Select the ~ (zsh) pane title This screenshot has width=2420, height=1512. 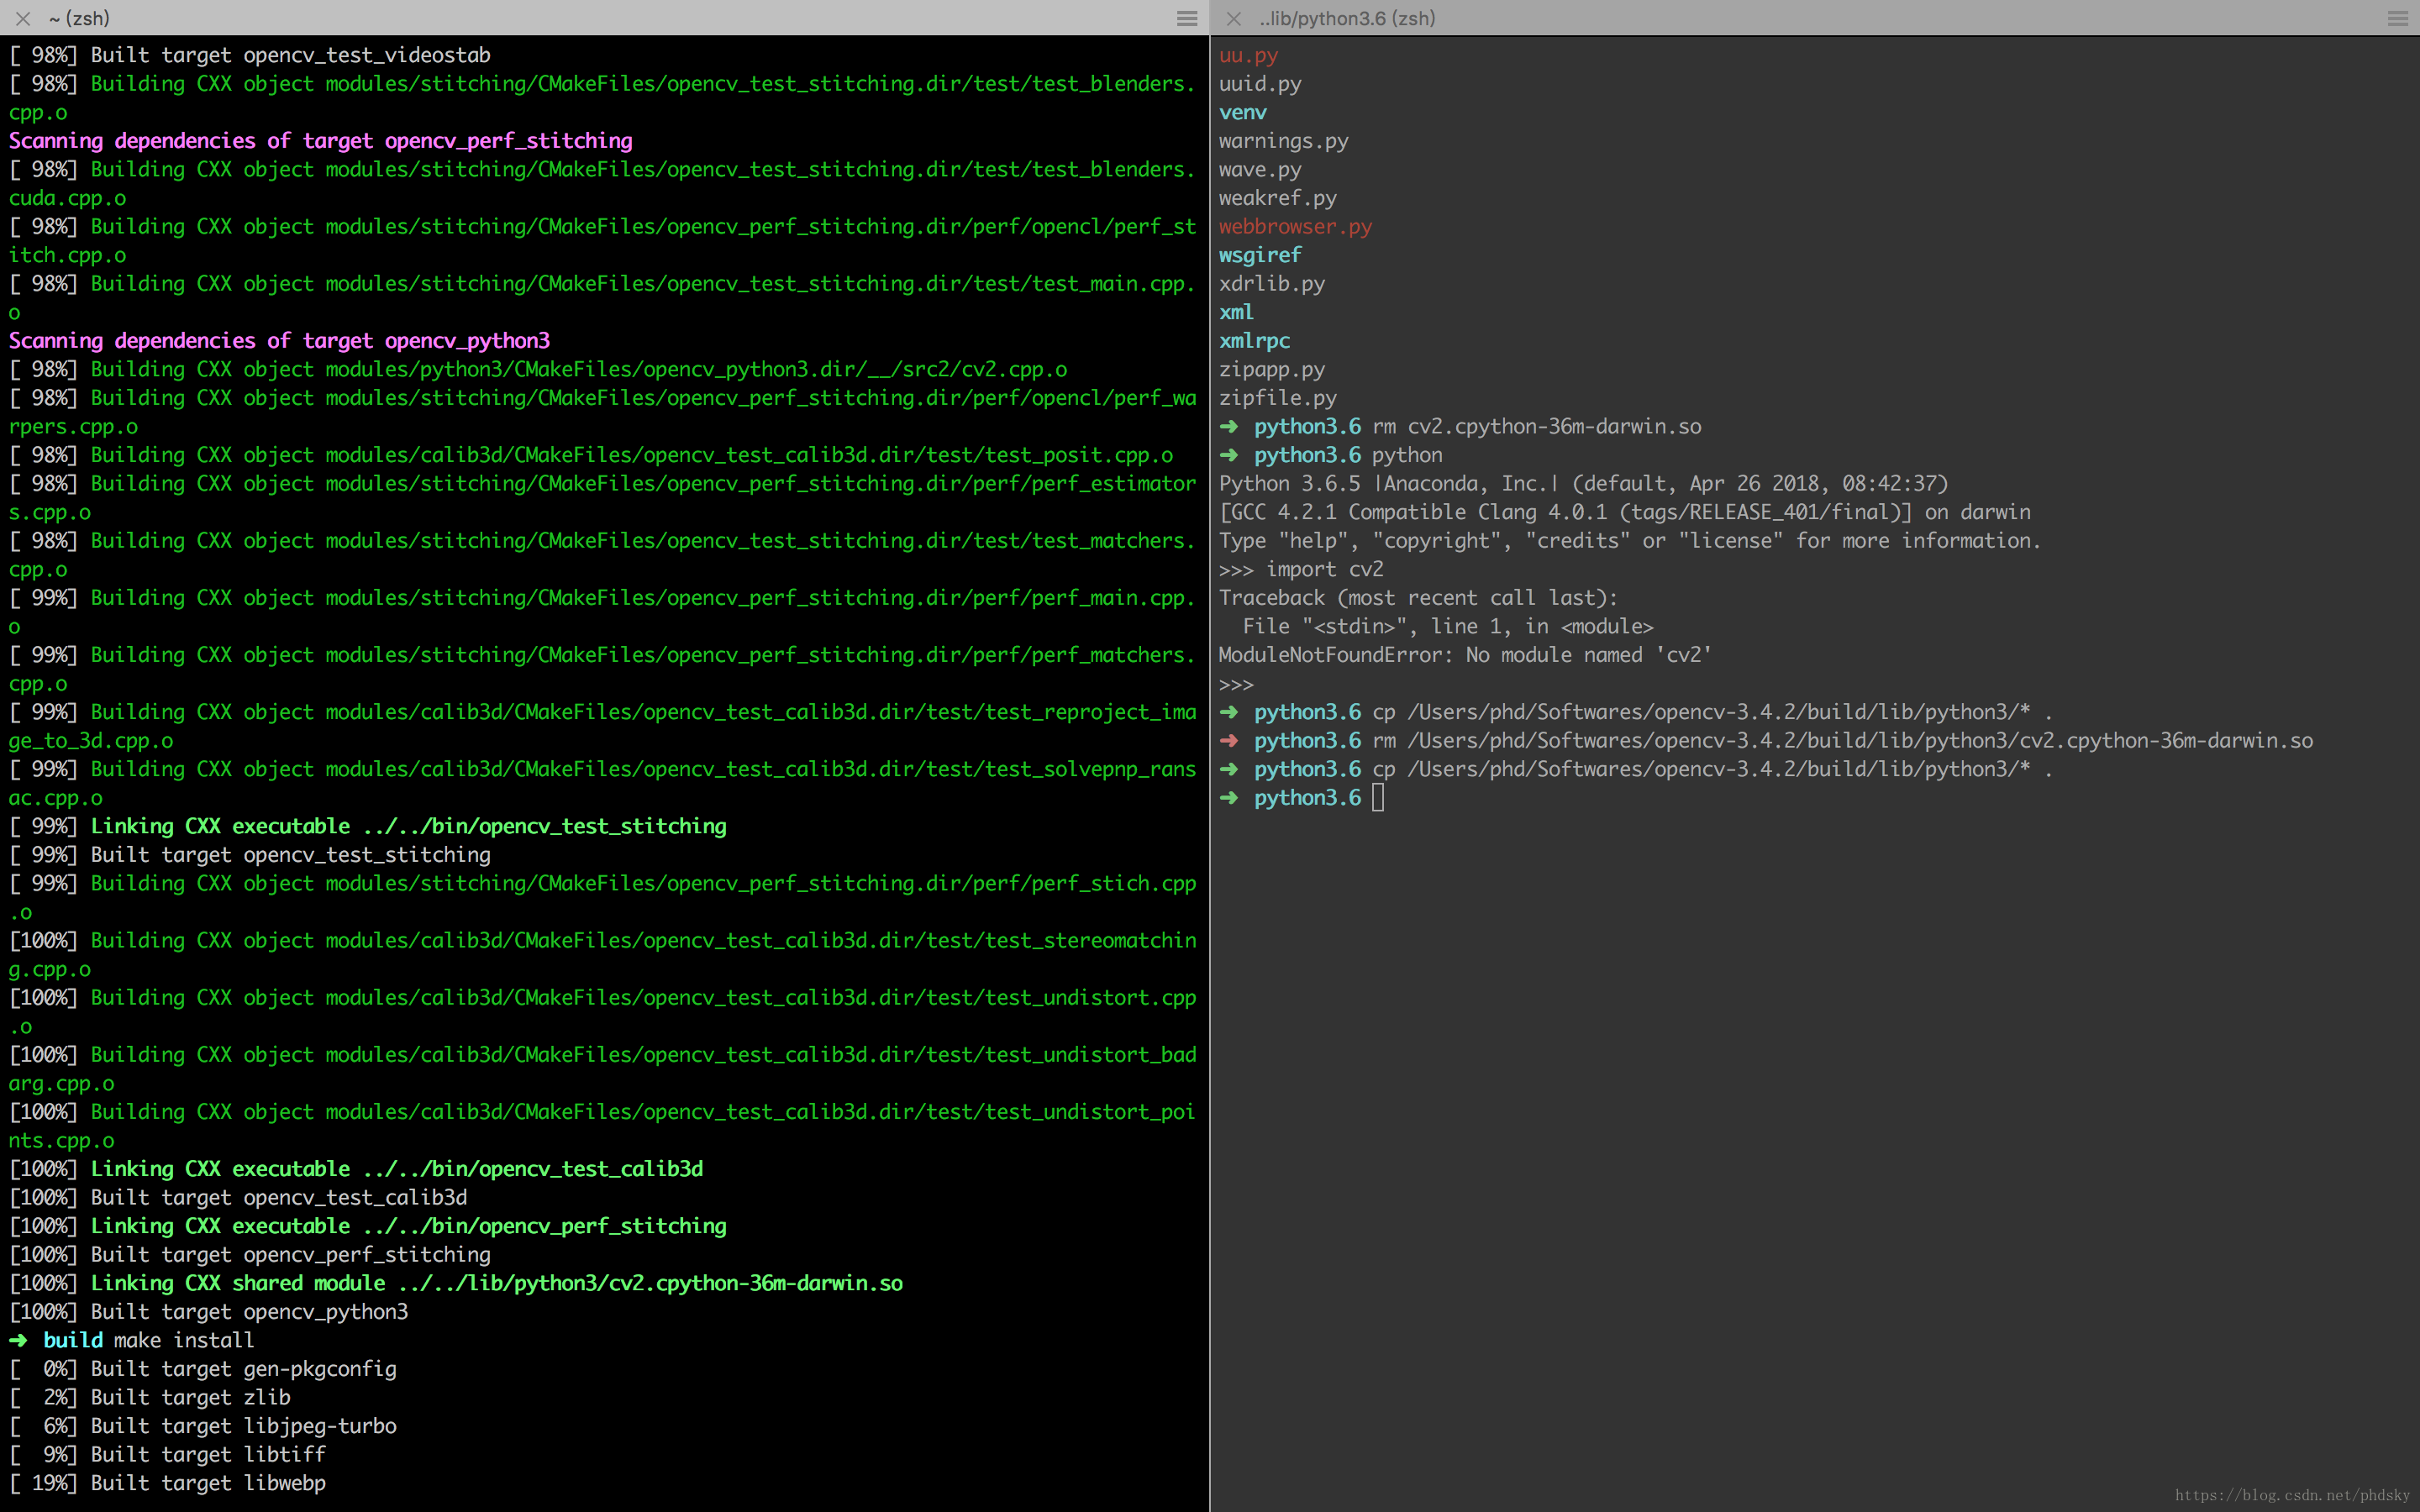point(79,18)
